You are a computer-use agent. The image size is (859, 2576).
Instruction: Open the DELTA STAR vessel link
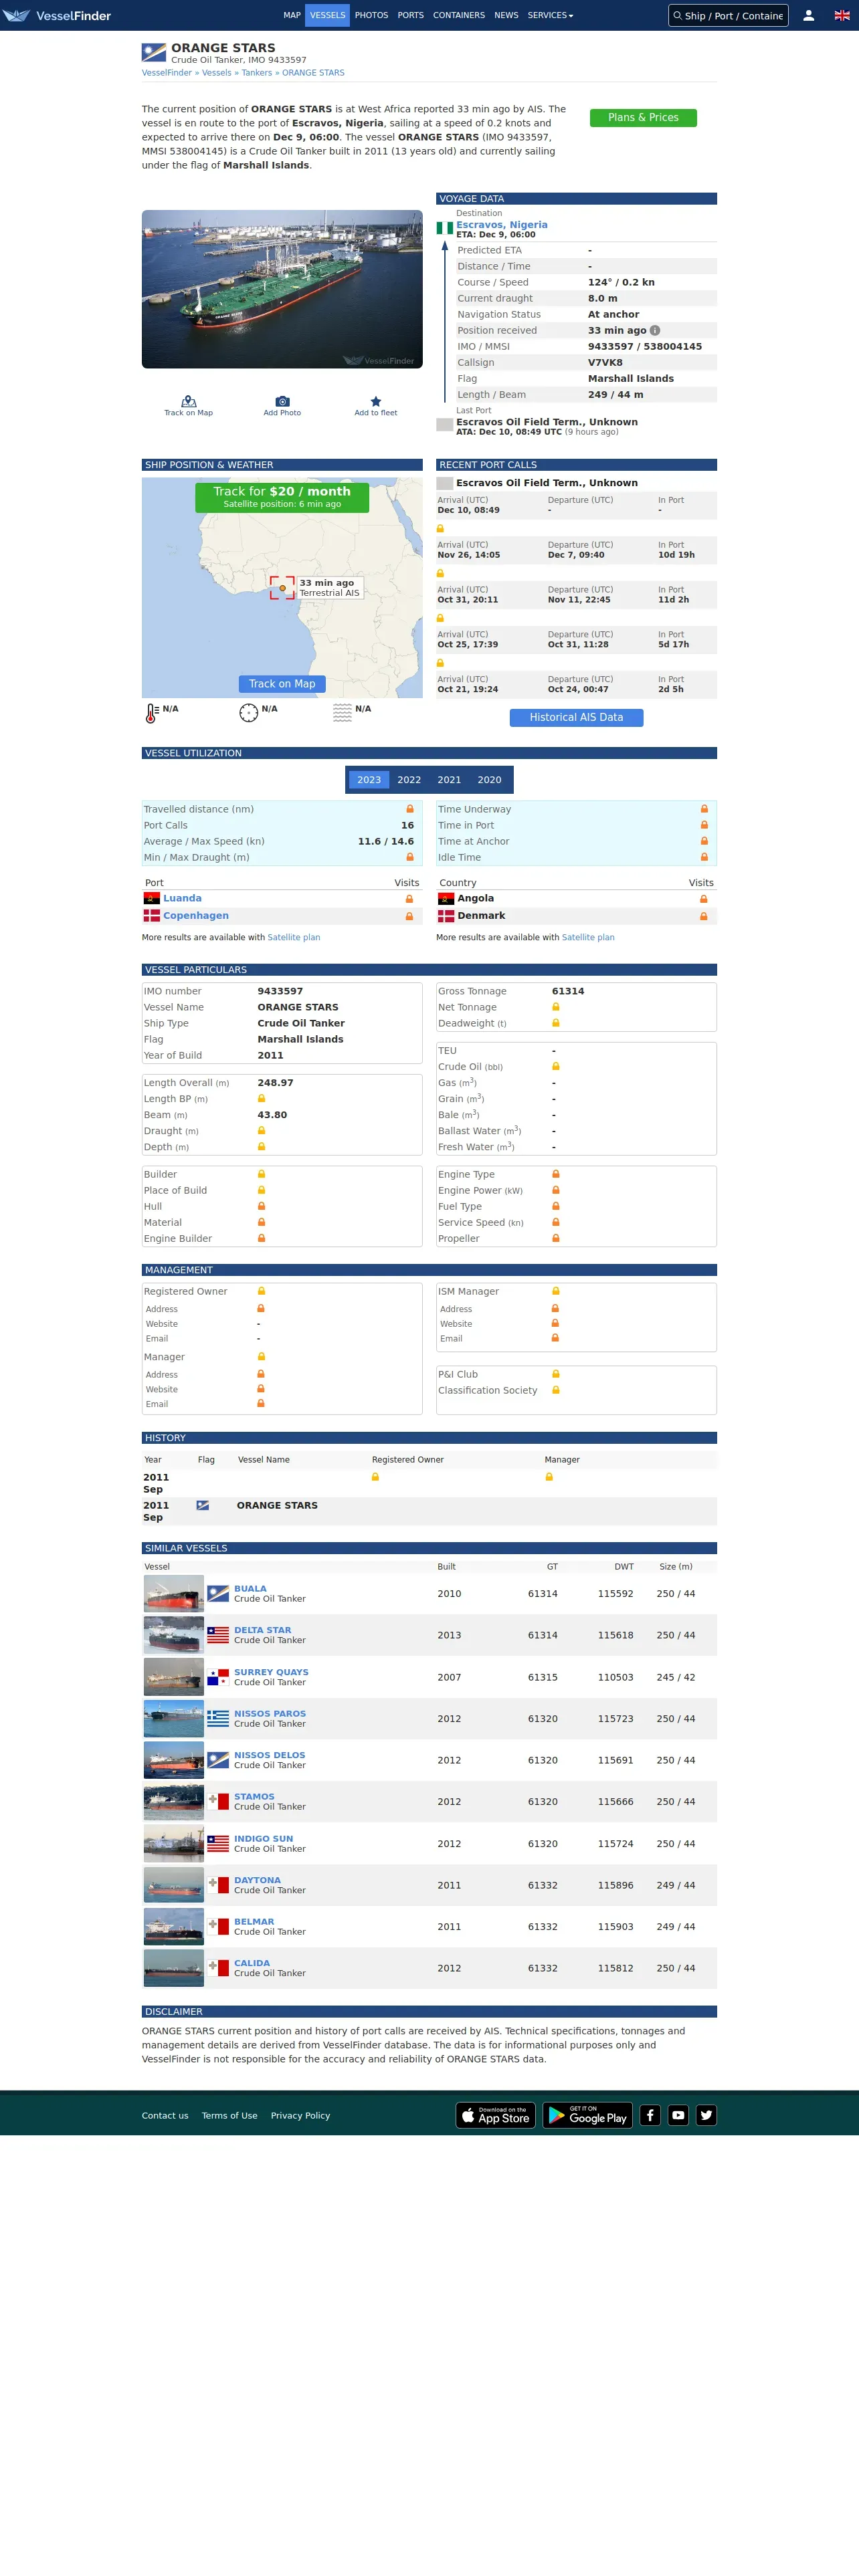point(263,1630)
